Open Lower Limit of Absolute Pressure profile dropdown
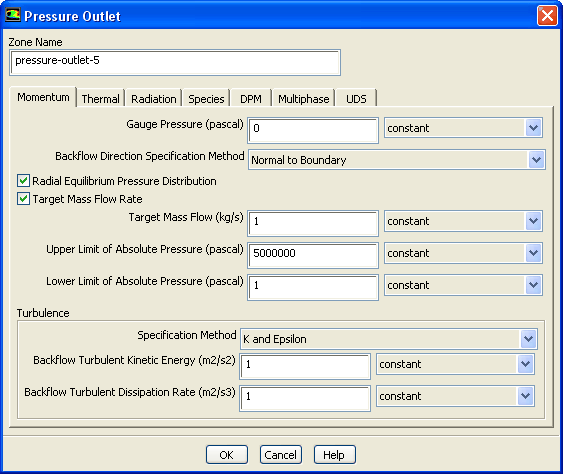The height and width of the screenshot is (474, 563). coord(463,285)
